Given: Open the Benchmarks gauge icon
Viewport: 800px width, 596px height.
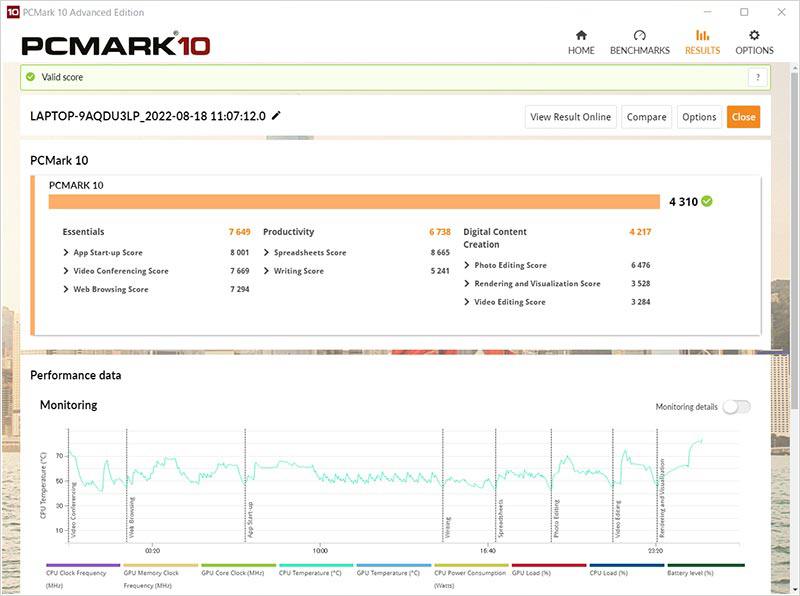Looking at the screenshot, I should click(x=639, y=36).
